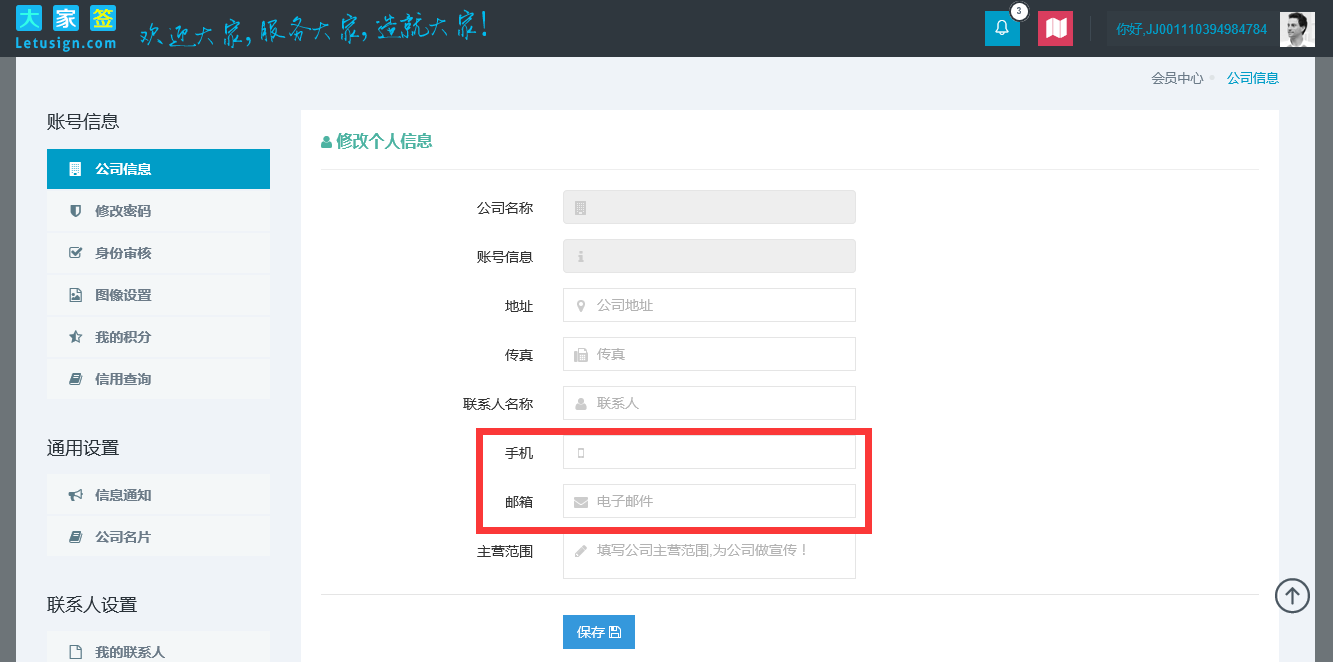The image size is (1333, 662).
Task: Open 修改密码 menu item
Action: tap(158, 211)
